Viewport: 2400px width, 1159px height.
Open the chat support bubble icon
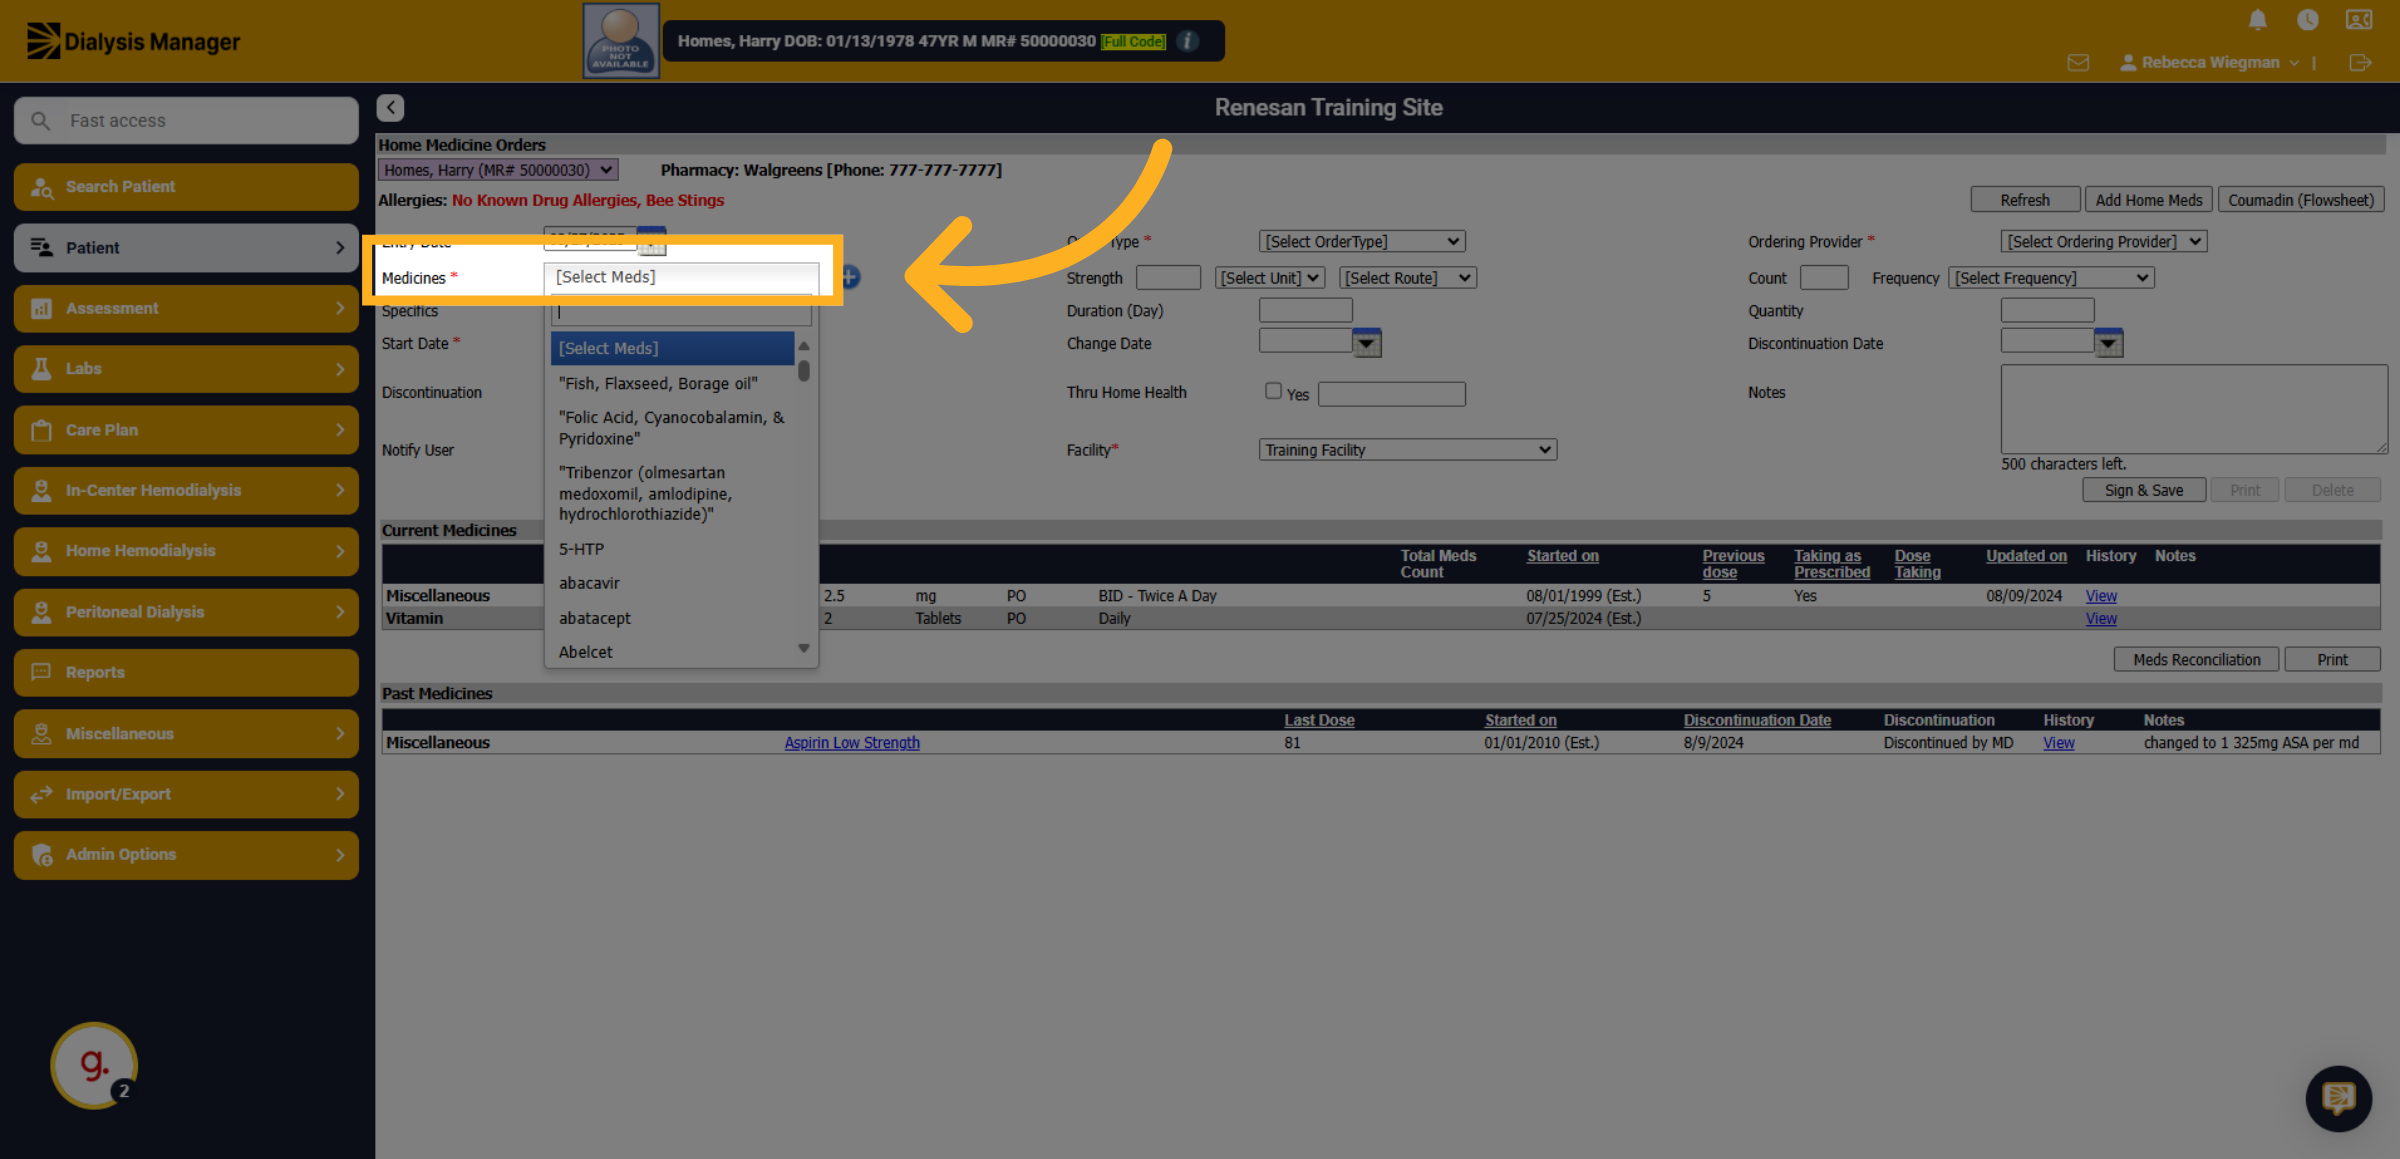(x=2338, y=1098)
